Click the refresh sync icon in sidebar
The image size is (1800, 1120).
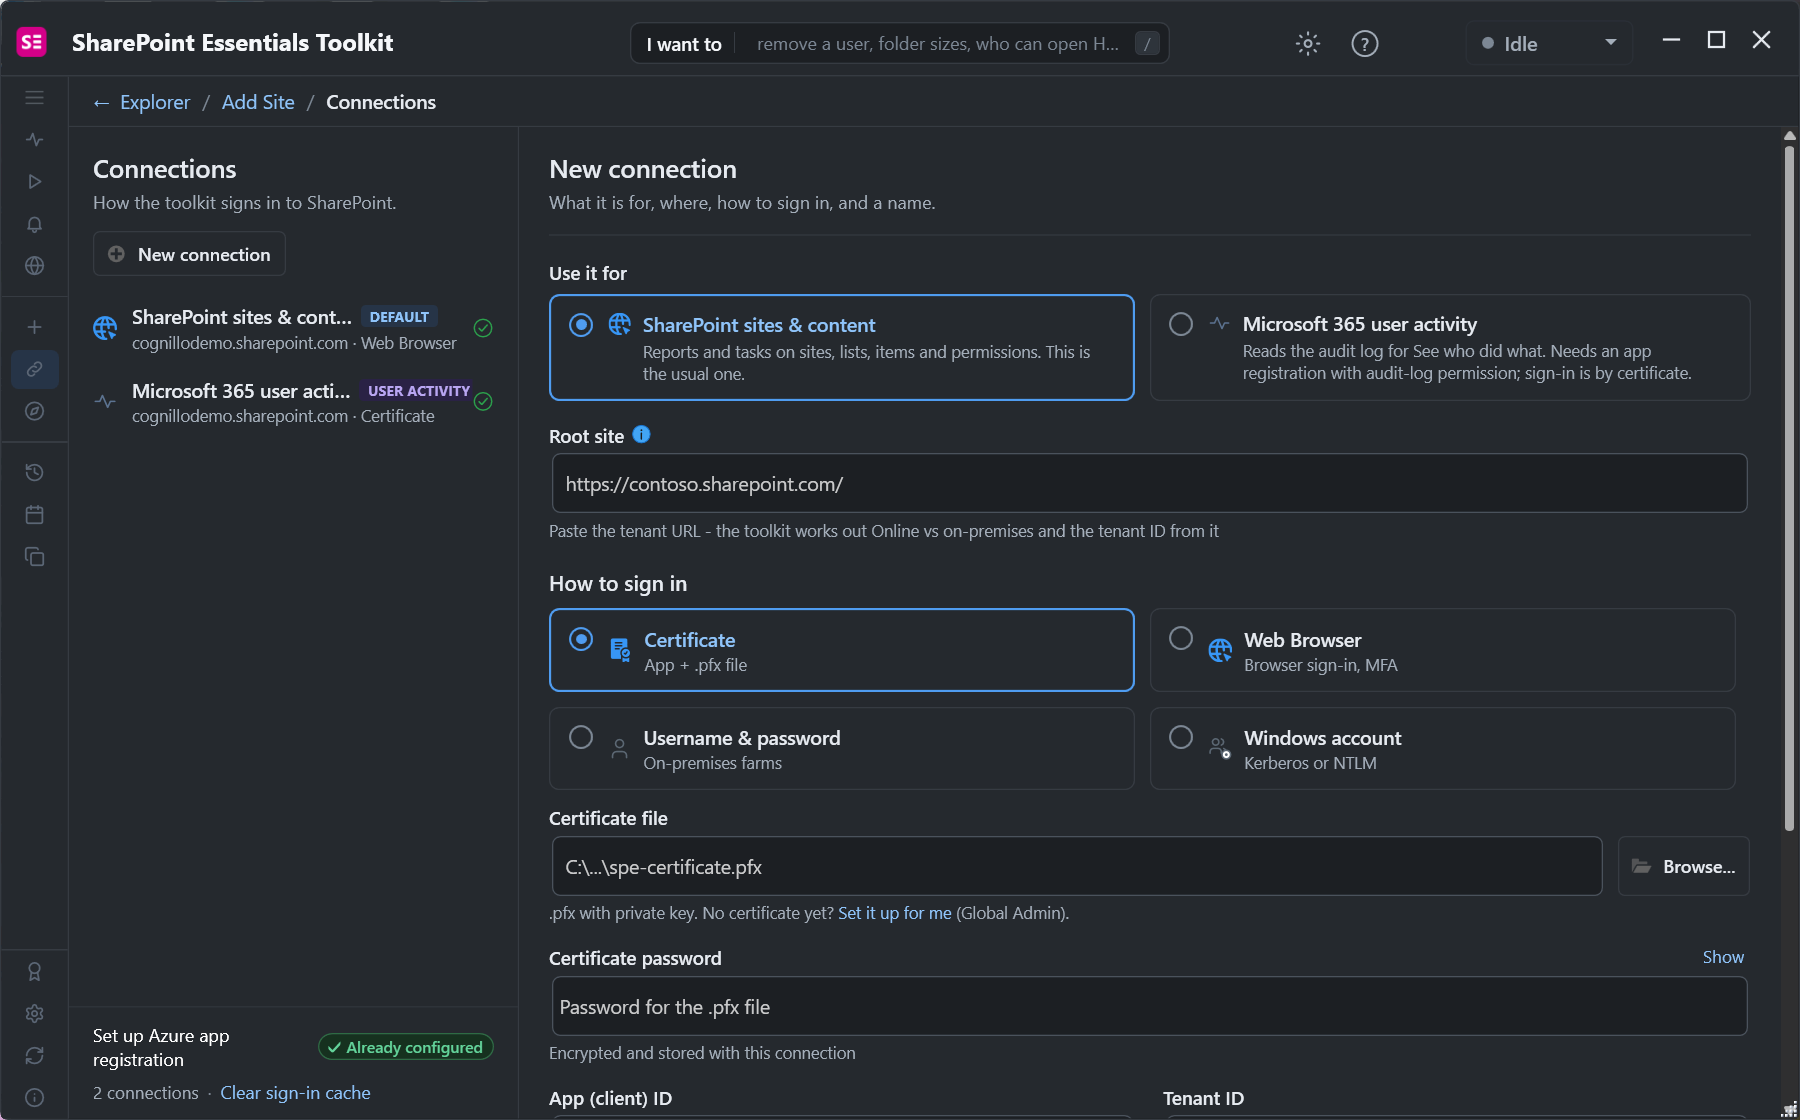pos(34,1056)
